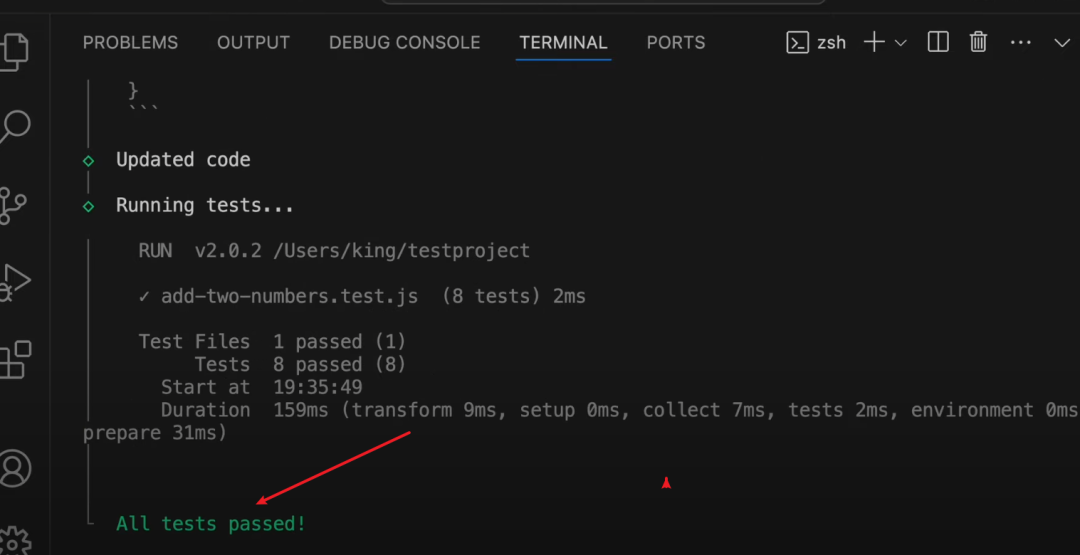Switch to the OUTPUT tab
Image resolution: width=1080 pixels, height=555 pixels.
253,42
